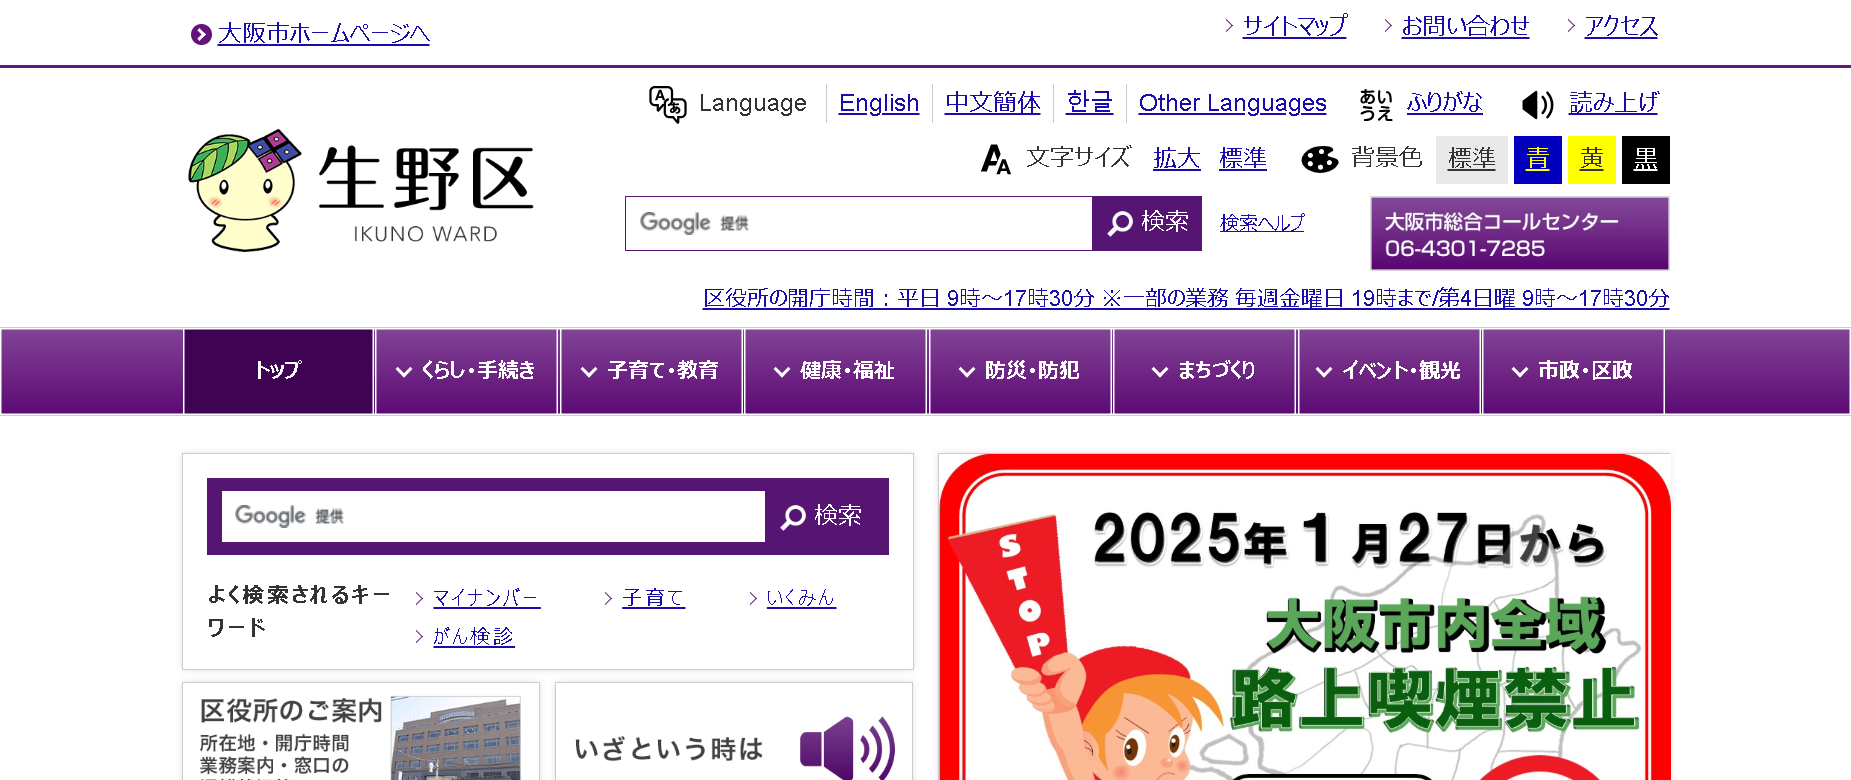
Task: Enable ふりがな reading aid
Action: [1444, 102]
